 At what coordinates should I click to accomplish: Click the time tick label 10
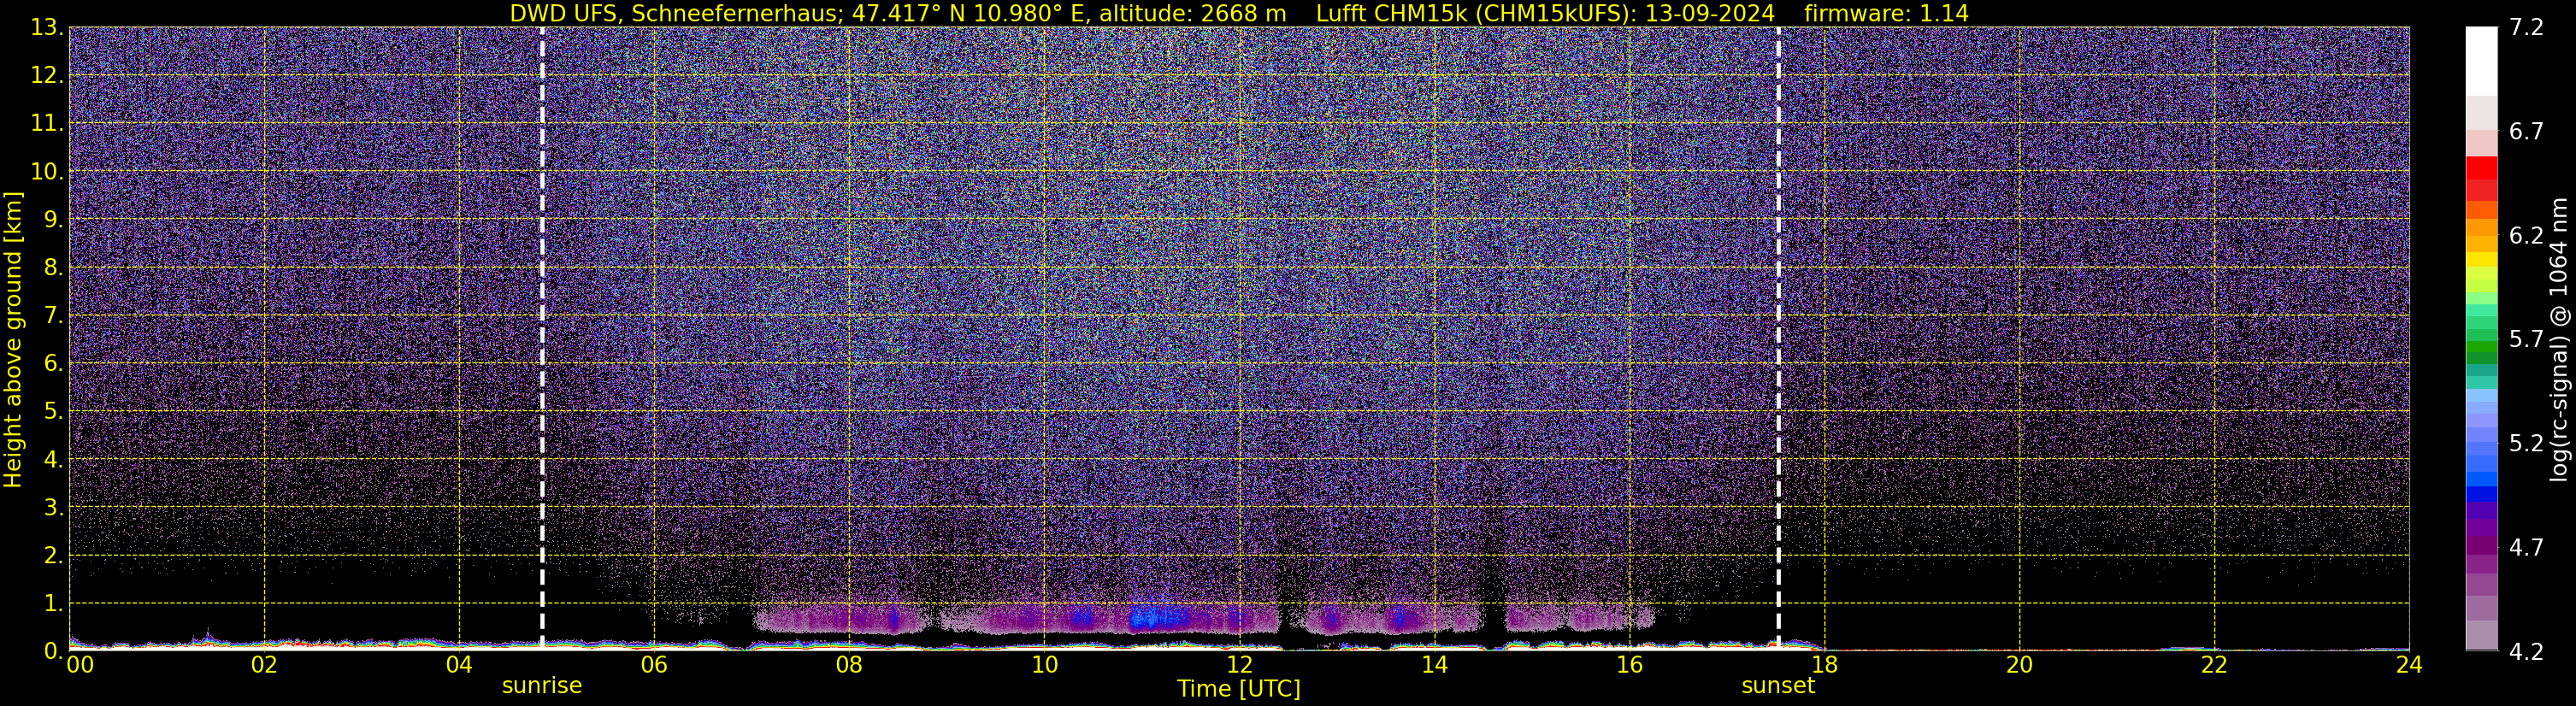(1044, 665)
